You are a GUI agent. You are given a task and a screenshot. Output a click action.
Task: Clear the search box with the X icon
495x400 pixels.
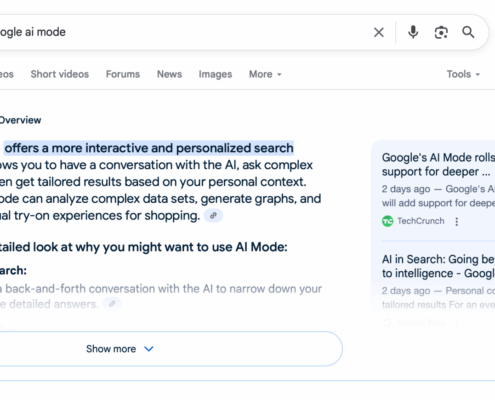pyautogui.click(x=379, y=32)
